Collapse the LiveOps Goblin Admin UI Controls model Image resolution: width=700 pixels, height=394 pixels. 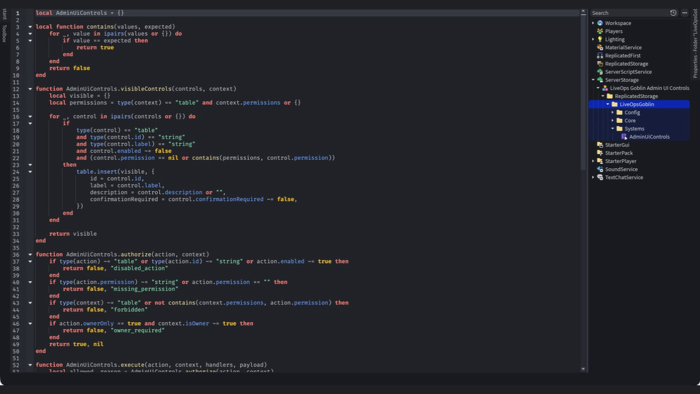pos(598,88)
